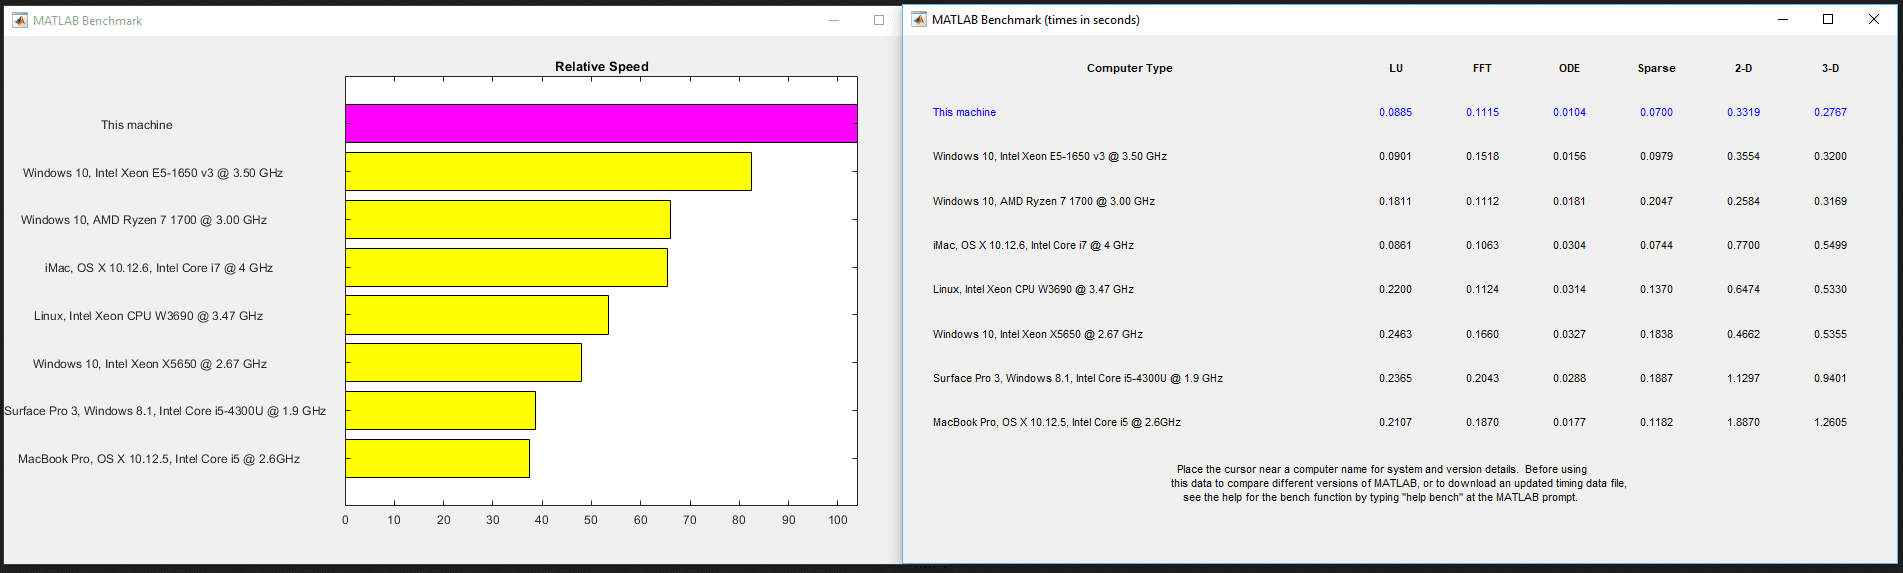Click Linux Xeon W3690 row name in table
This screenshot has width=1903, height=573.
coord(1033,289)
